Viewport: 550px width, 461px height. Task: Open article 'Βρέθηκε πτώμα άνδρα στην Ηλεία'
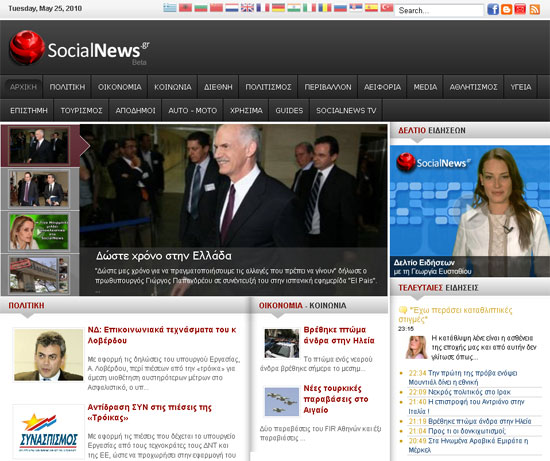point(339,335)
